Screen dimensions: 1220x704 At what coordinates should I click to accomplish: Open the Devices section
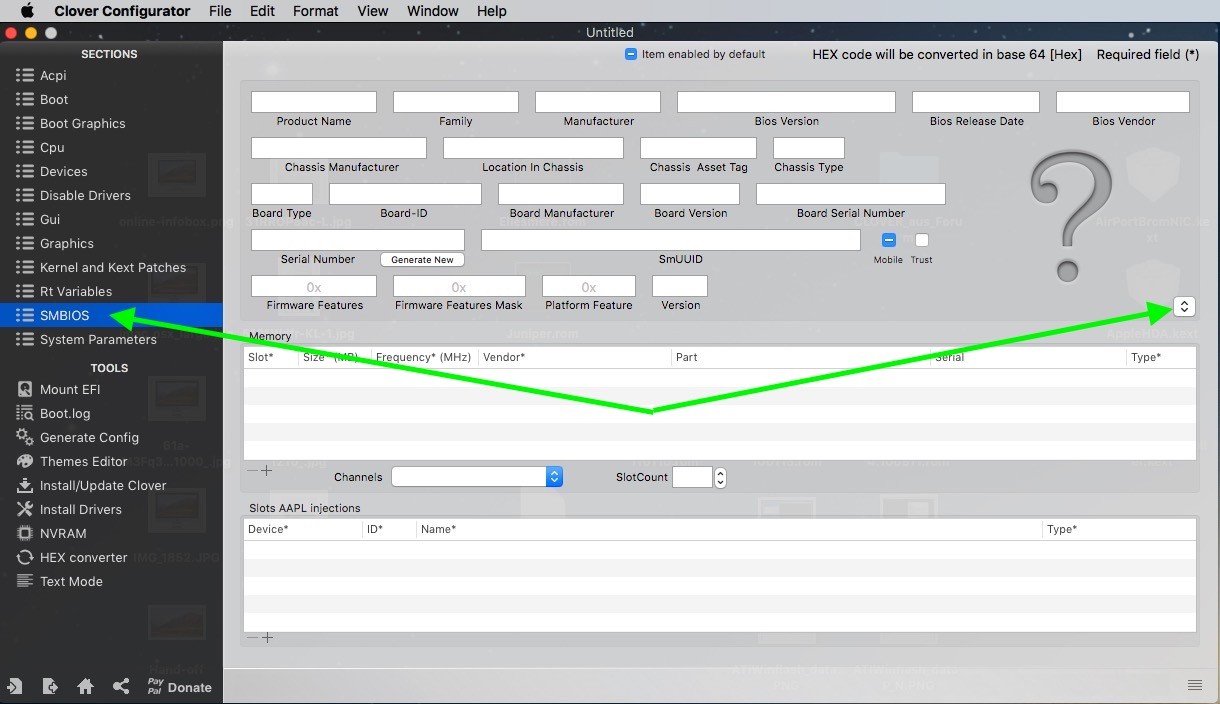click(x=63, y=171)
